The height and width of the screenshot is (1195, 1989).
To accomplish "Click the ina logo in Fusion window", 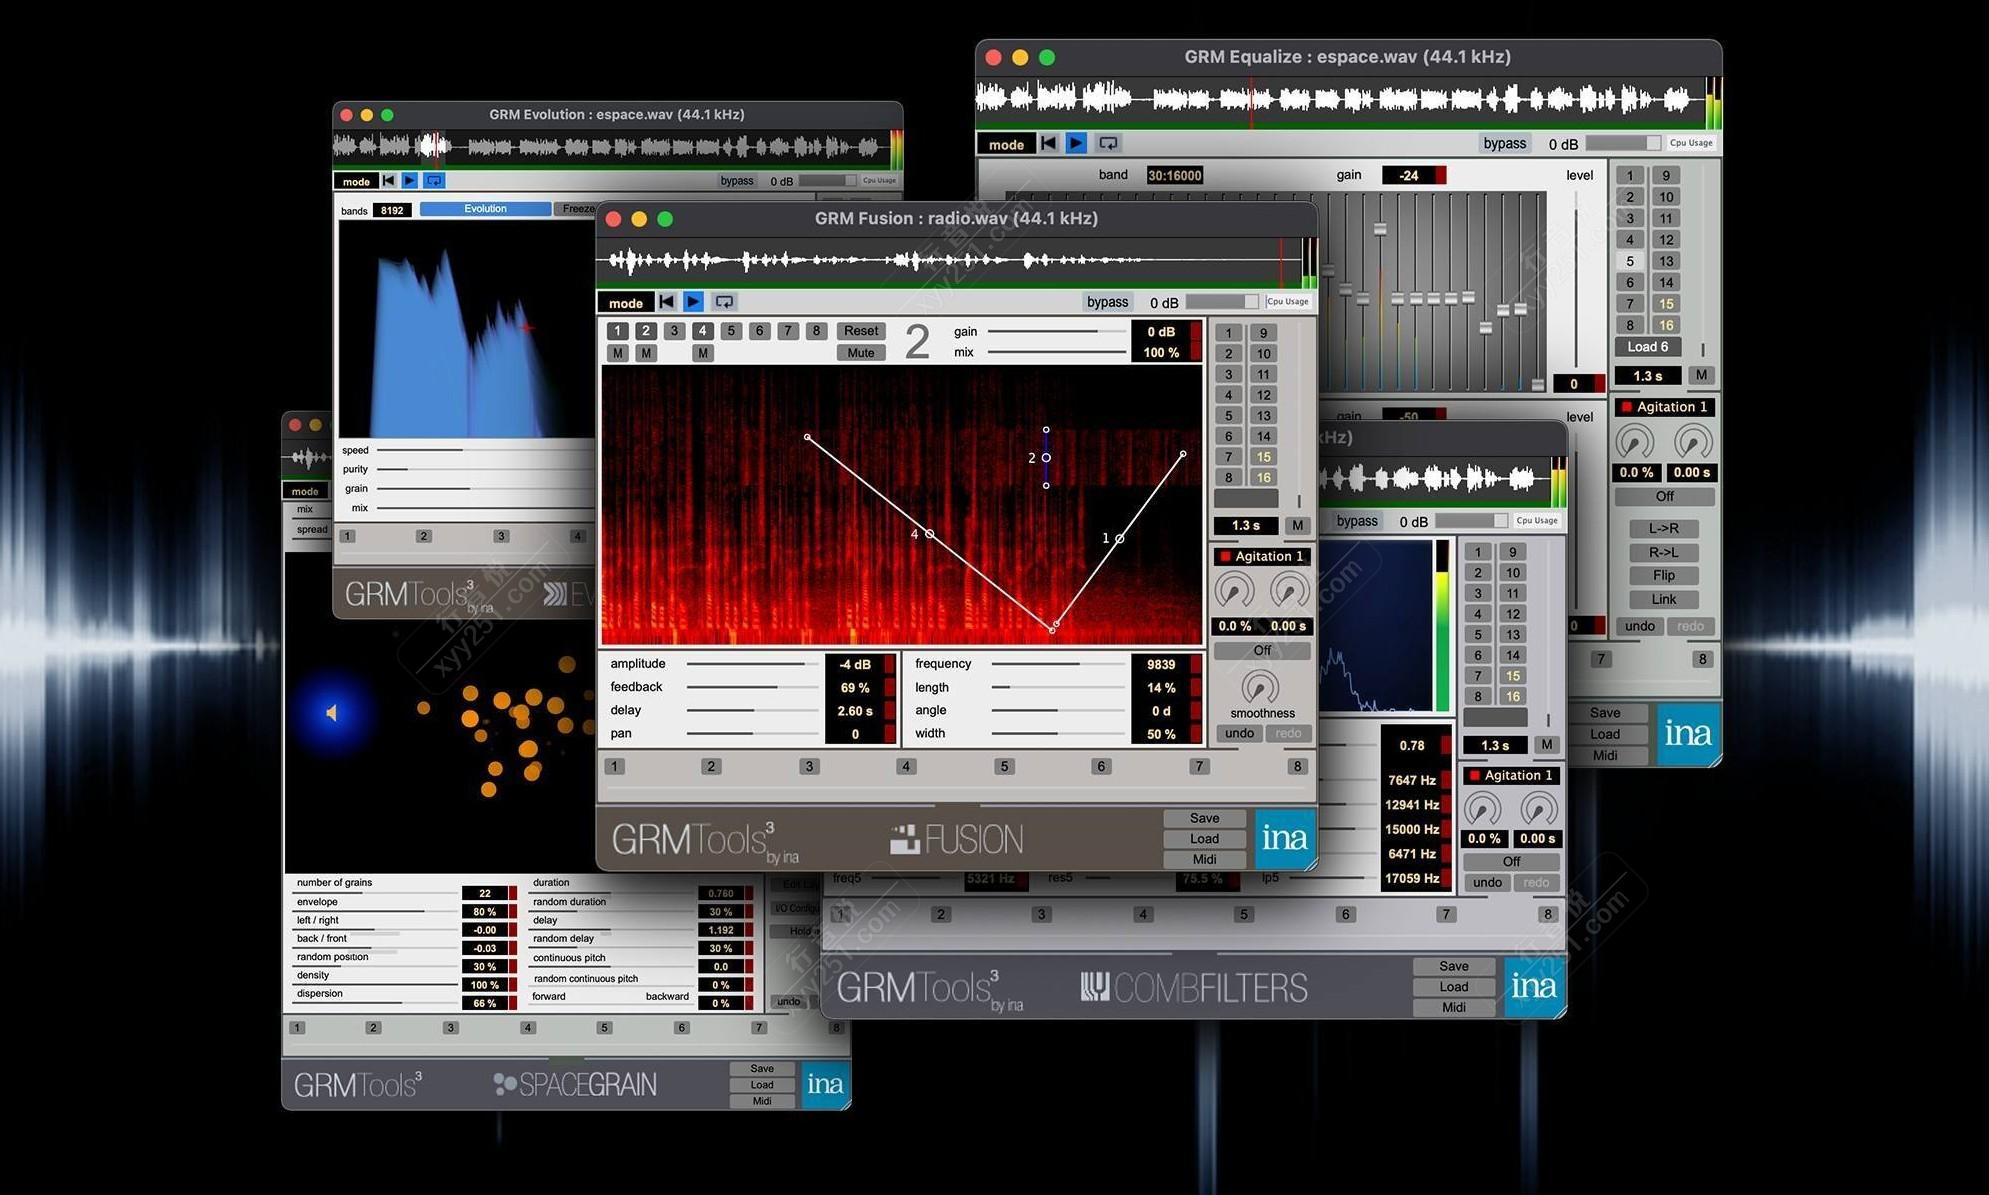I will [1285, 837].
